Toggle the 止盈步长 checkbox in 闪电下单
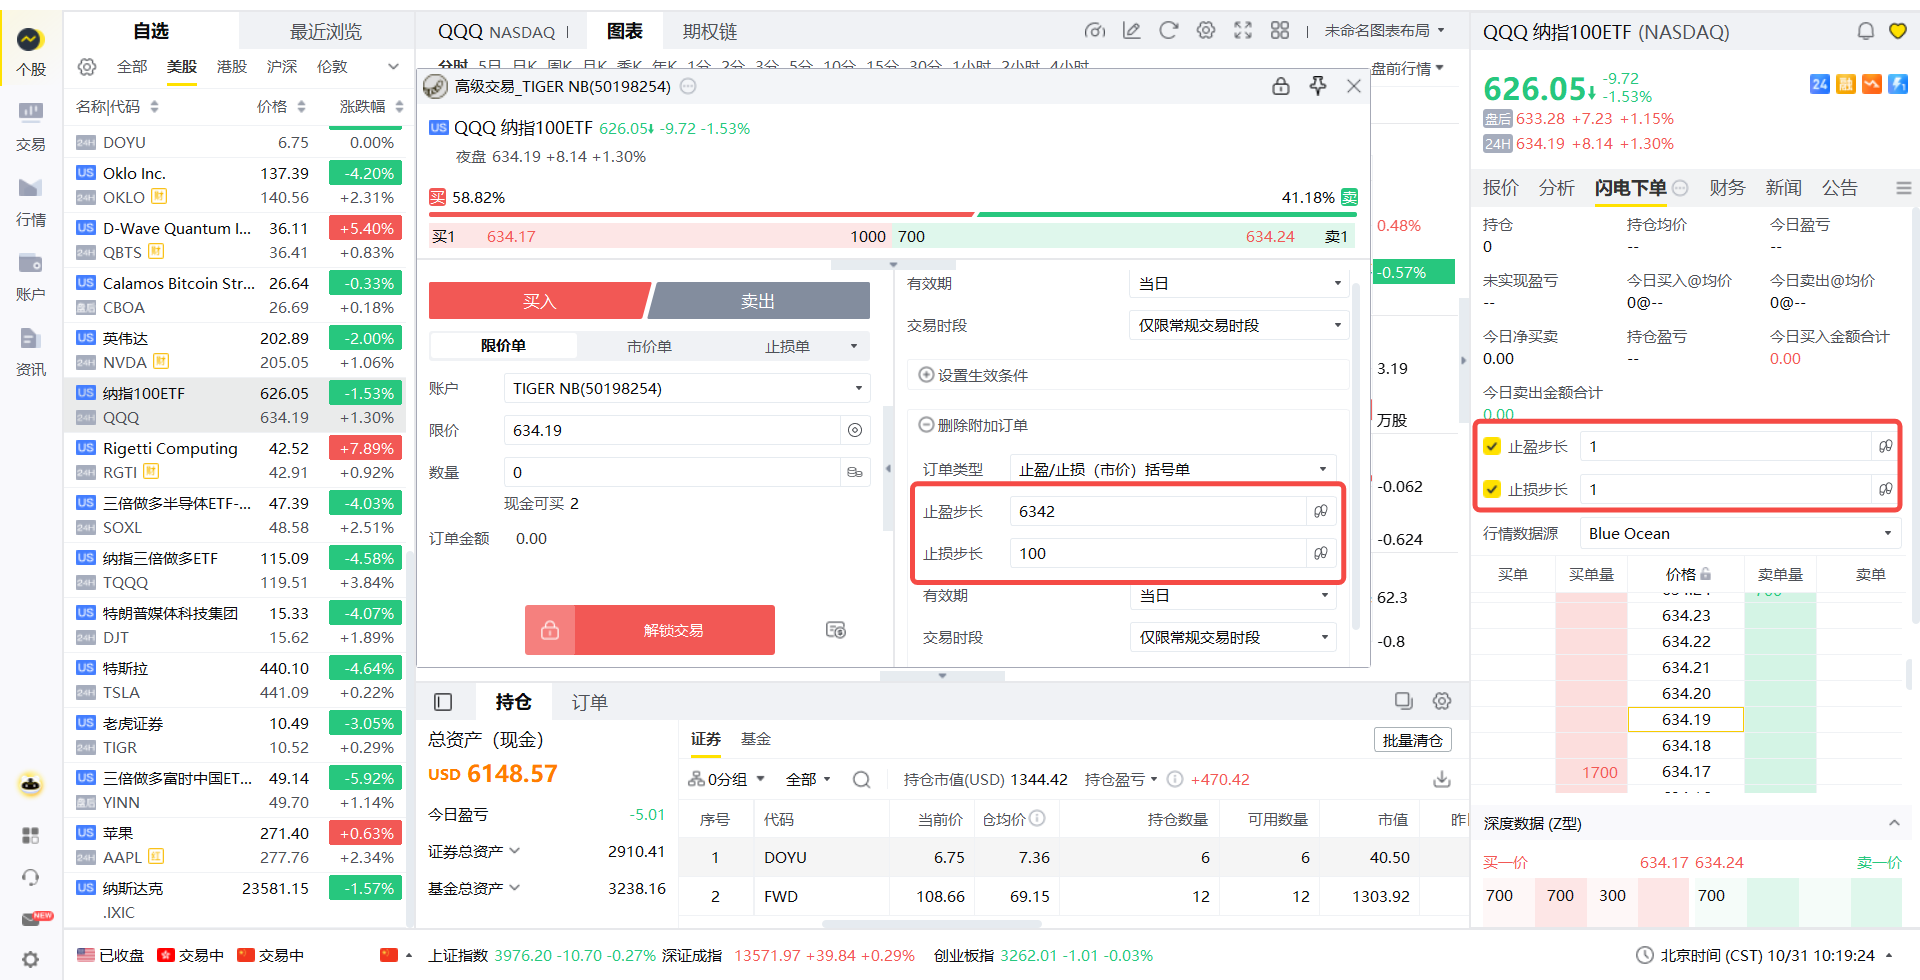Screen dimensions: 1920x980 pos(1493,447)
